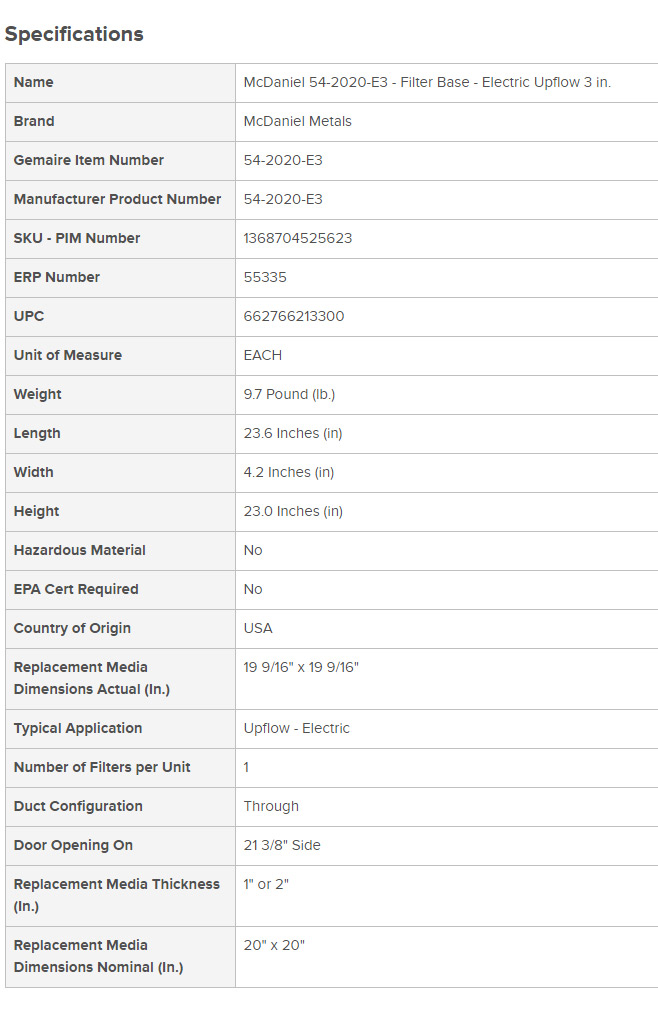This screenshot has height=1024, width=658.
Task: Select the Country of Origin USA value
Action: tap(257, 628)
